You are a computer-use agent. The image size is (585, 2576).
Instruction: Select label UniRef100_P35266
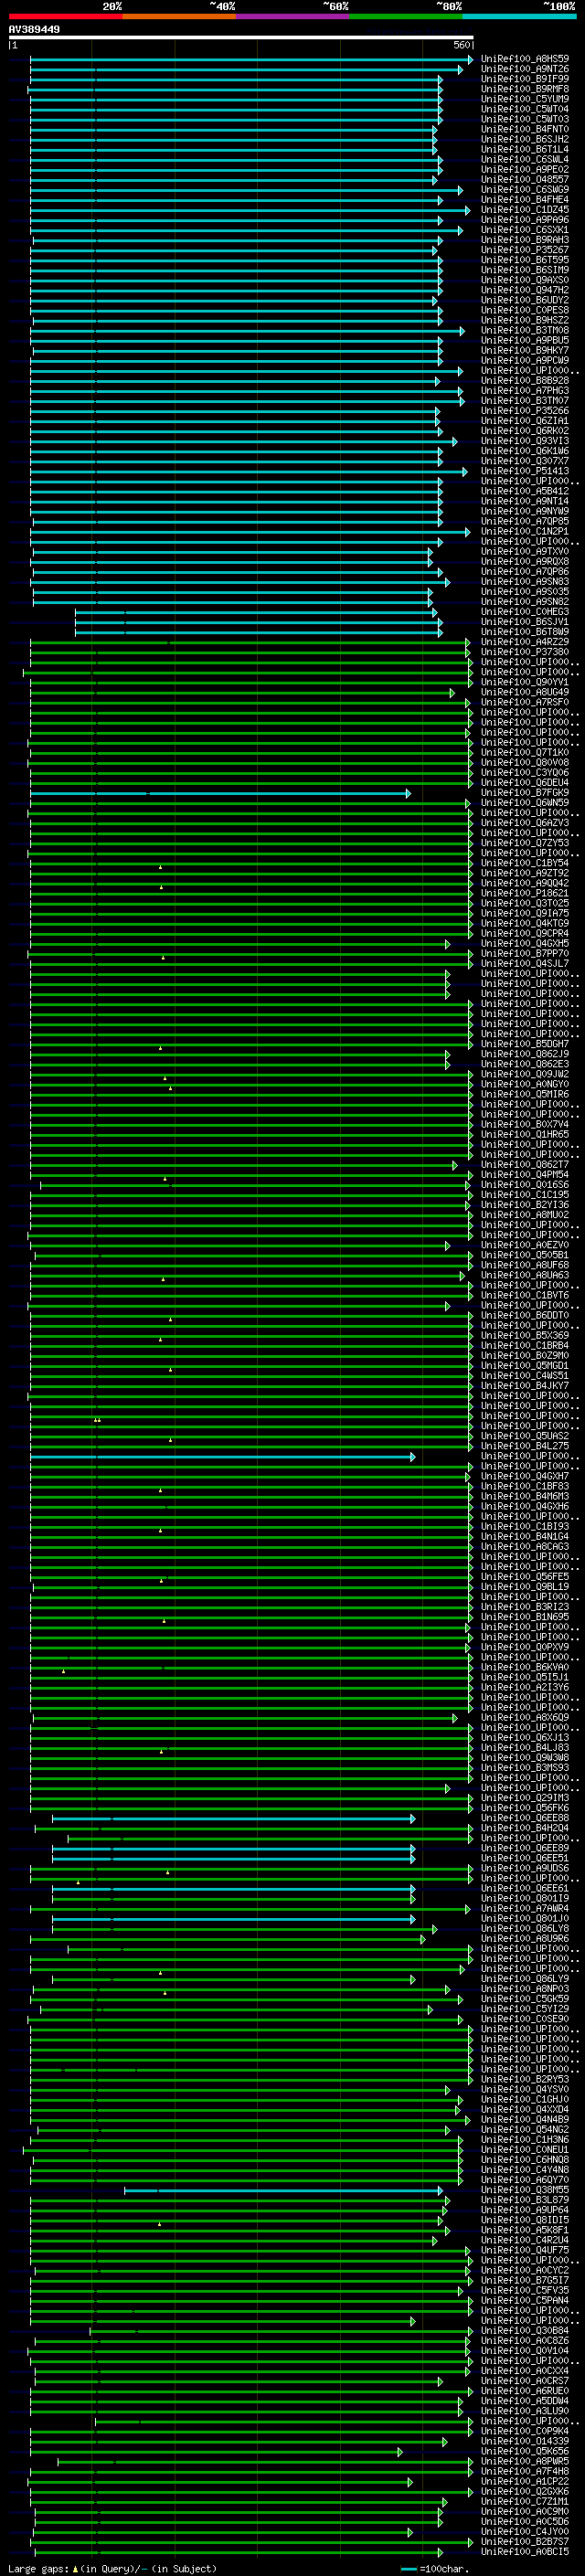pos(525,410)
